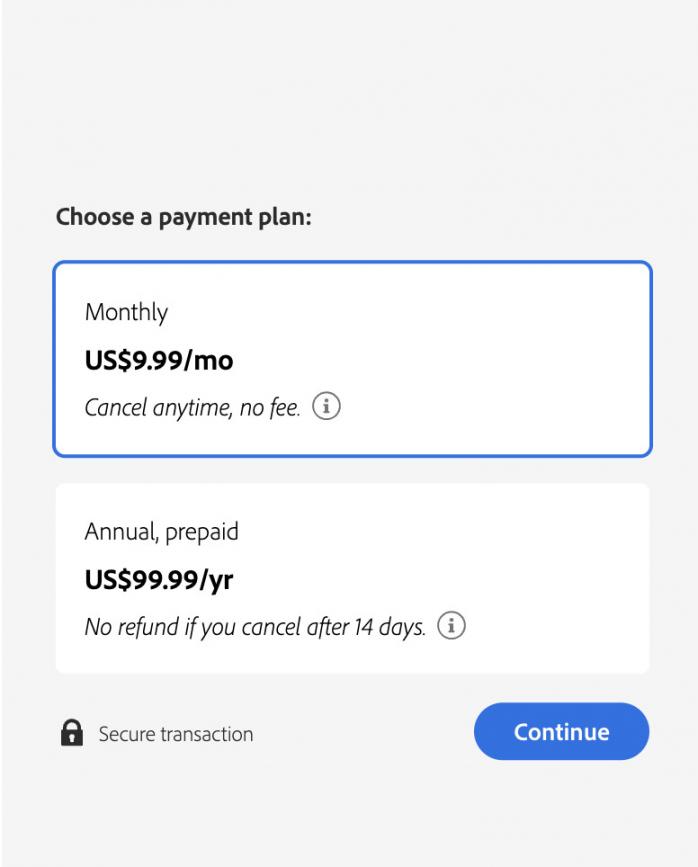Image resolution: width=698 pixels, height=867 pixels.
Task: Open info tooltip for Cancel anytime policy
Action: [327, 407]
